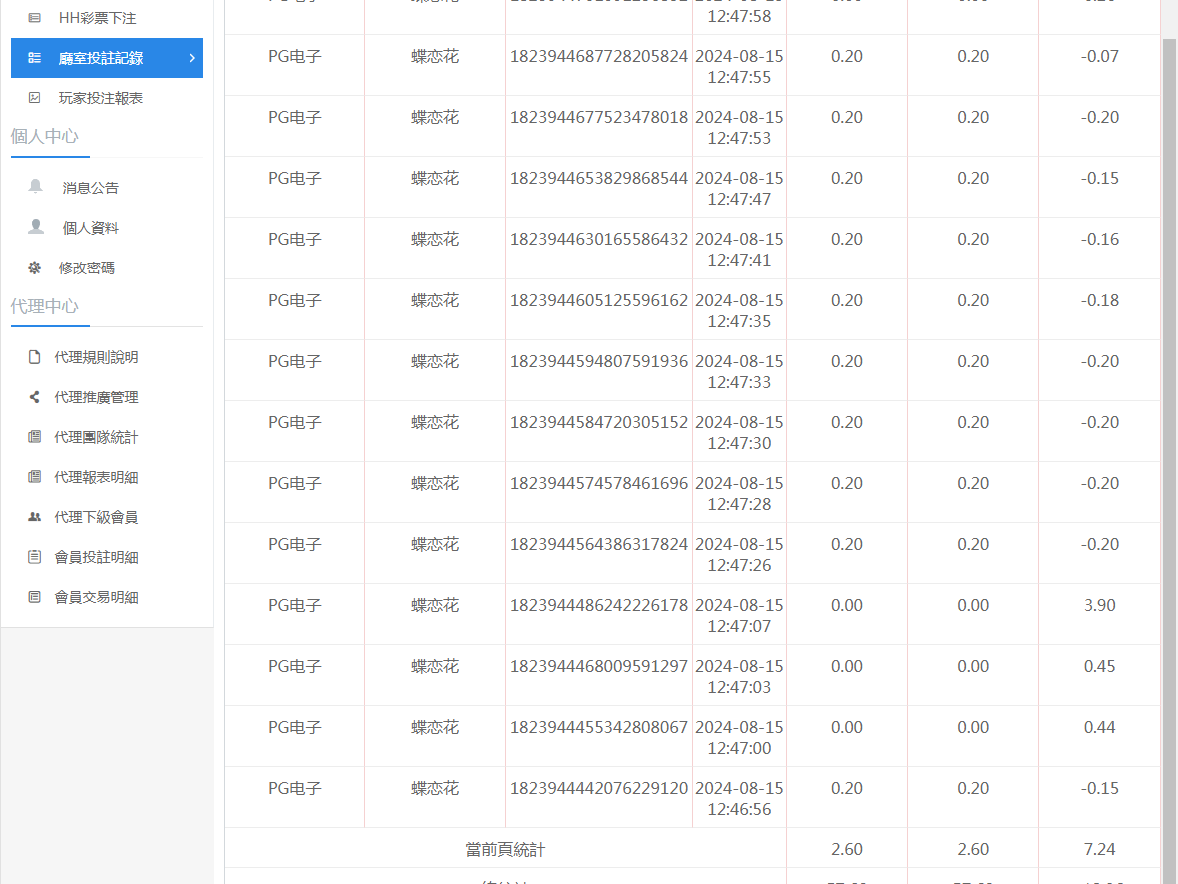1178x884 pixels.
Task: Click the icon beside 代理團隊統計
Action: [35, 437]
